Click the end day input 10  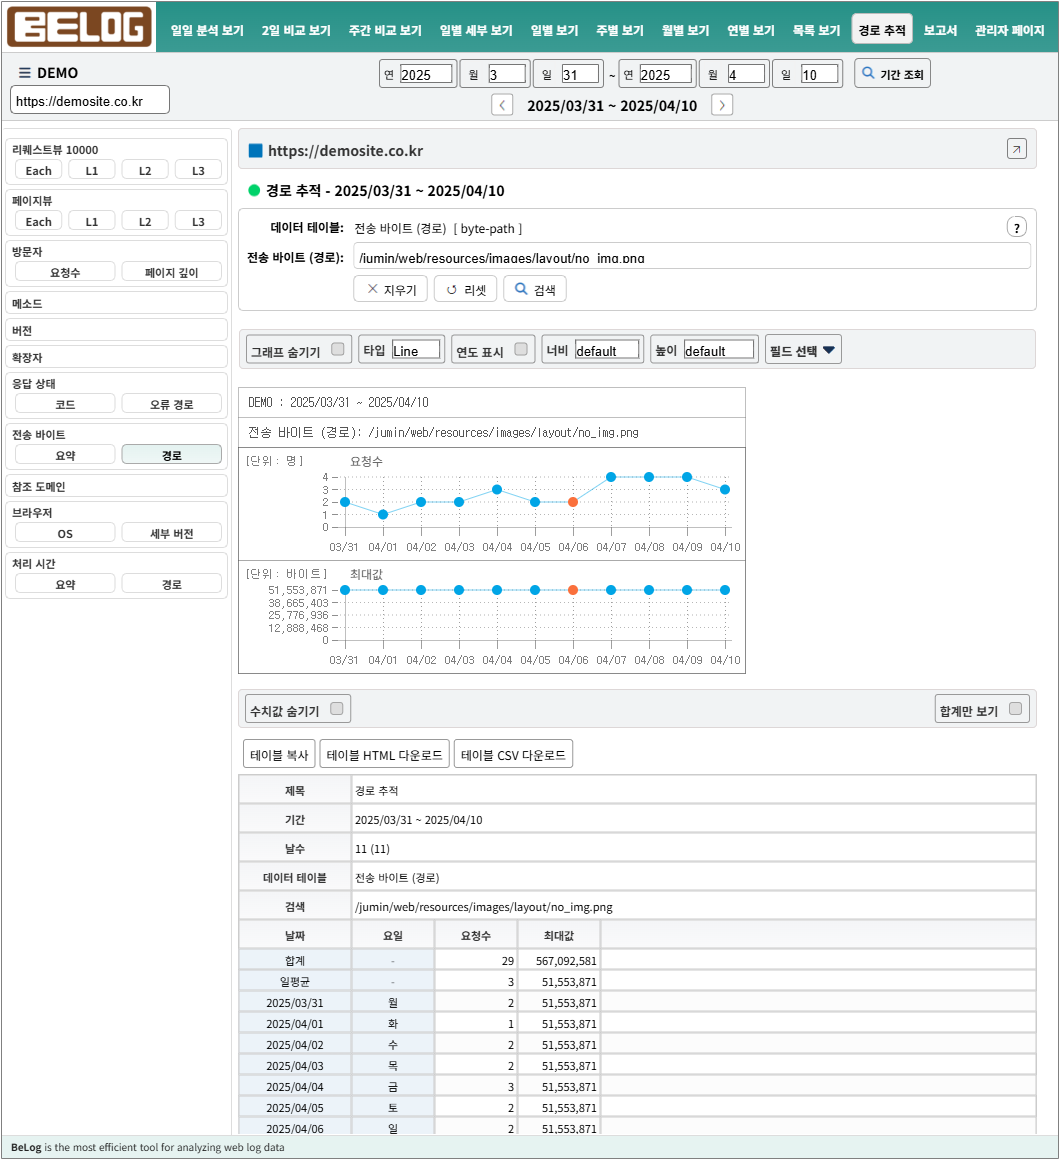click(x=820, y=74)
